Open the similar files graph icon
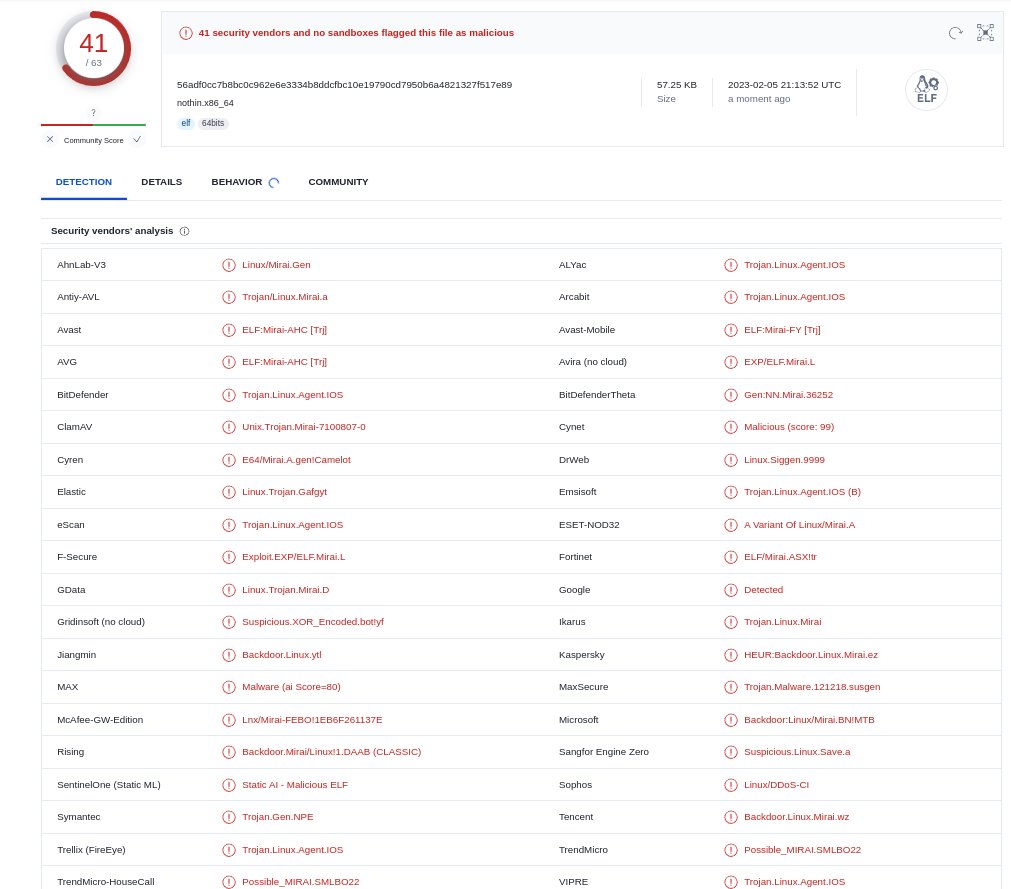The width and height of the screenshot is (1011, 889). [x=985, y=33]
